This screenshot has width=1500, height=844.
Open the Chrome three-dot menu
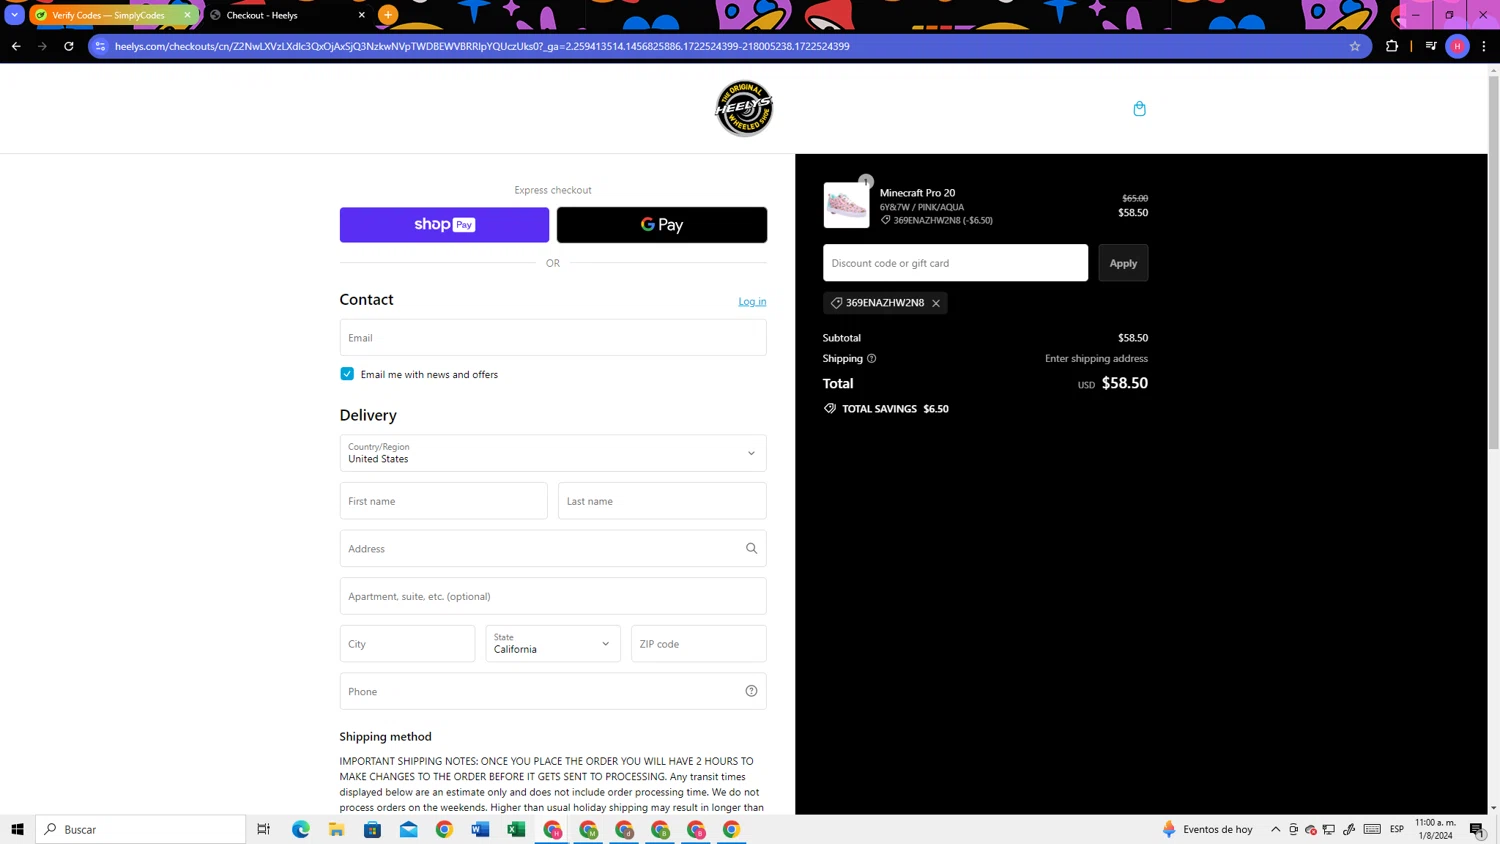tap(1484, 46)
